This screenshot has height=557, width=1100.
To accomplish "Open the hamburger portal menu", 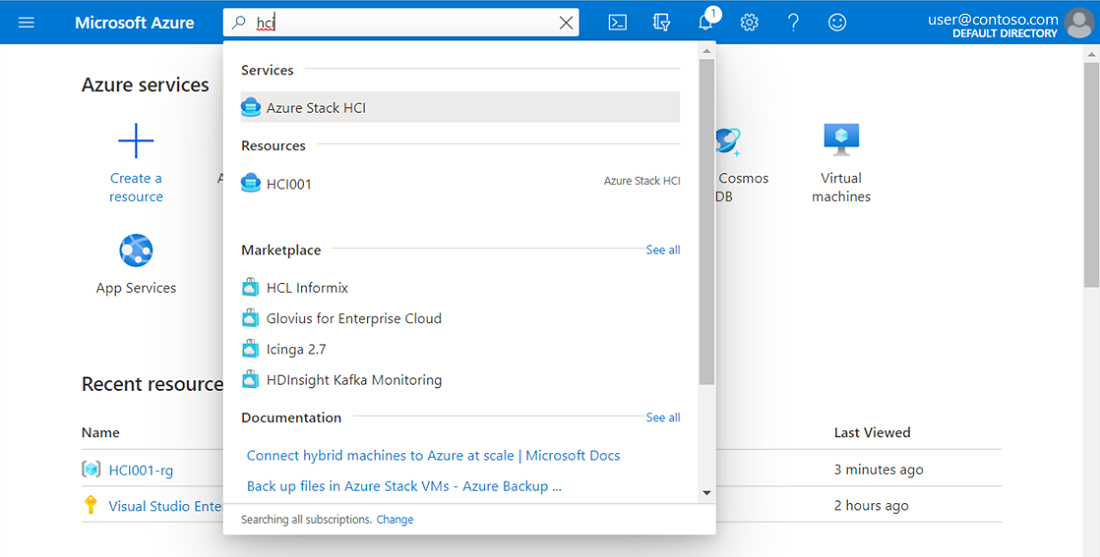I will click(26, 22).
